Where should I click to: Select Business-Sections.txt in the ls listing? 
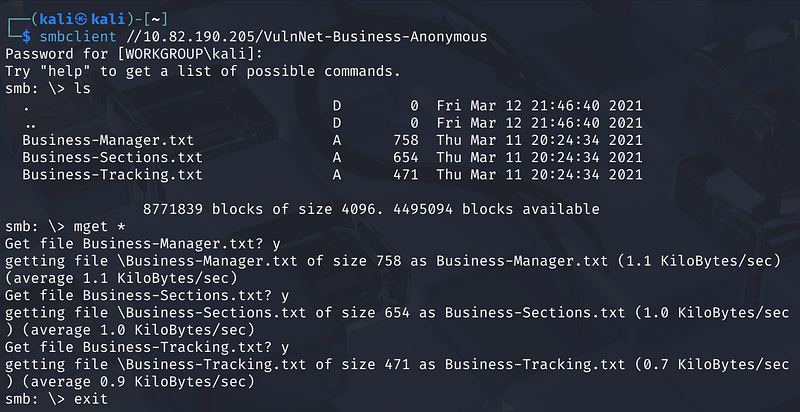(112, 157)
